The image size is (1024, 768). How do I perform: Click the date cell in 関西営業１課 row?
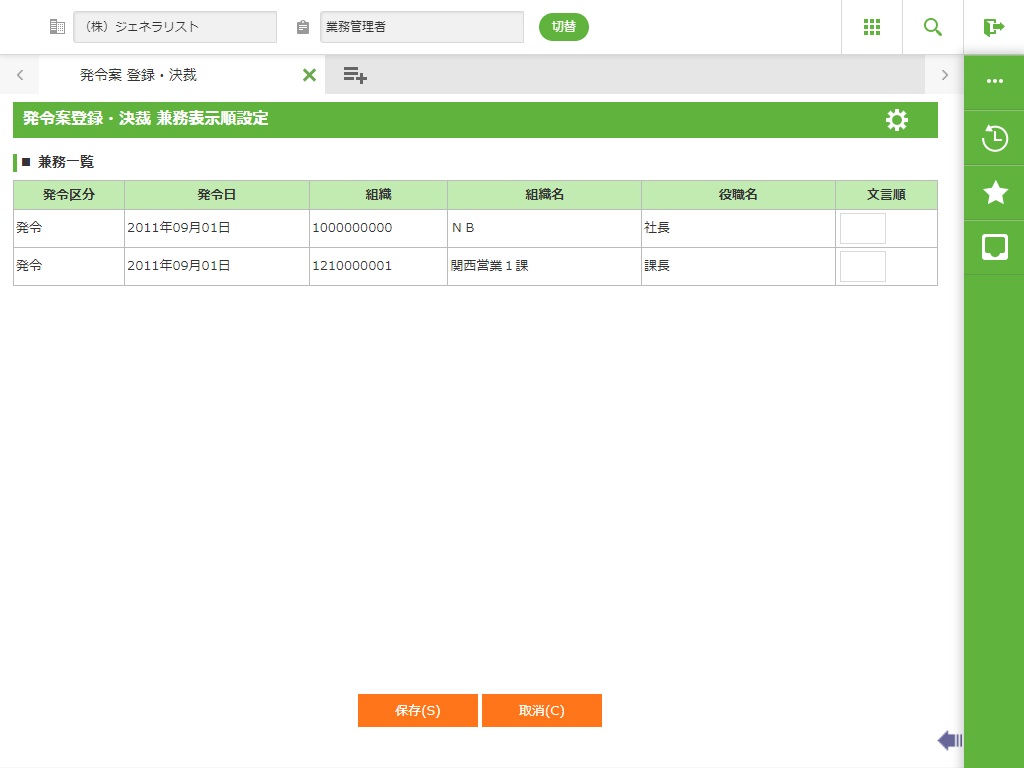point(217,266)
